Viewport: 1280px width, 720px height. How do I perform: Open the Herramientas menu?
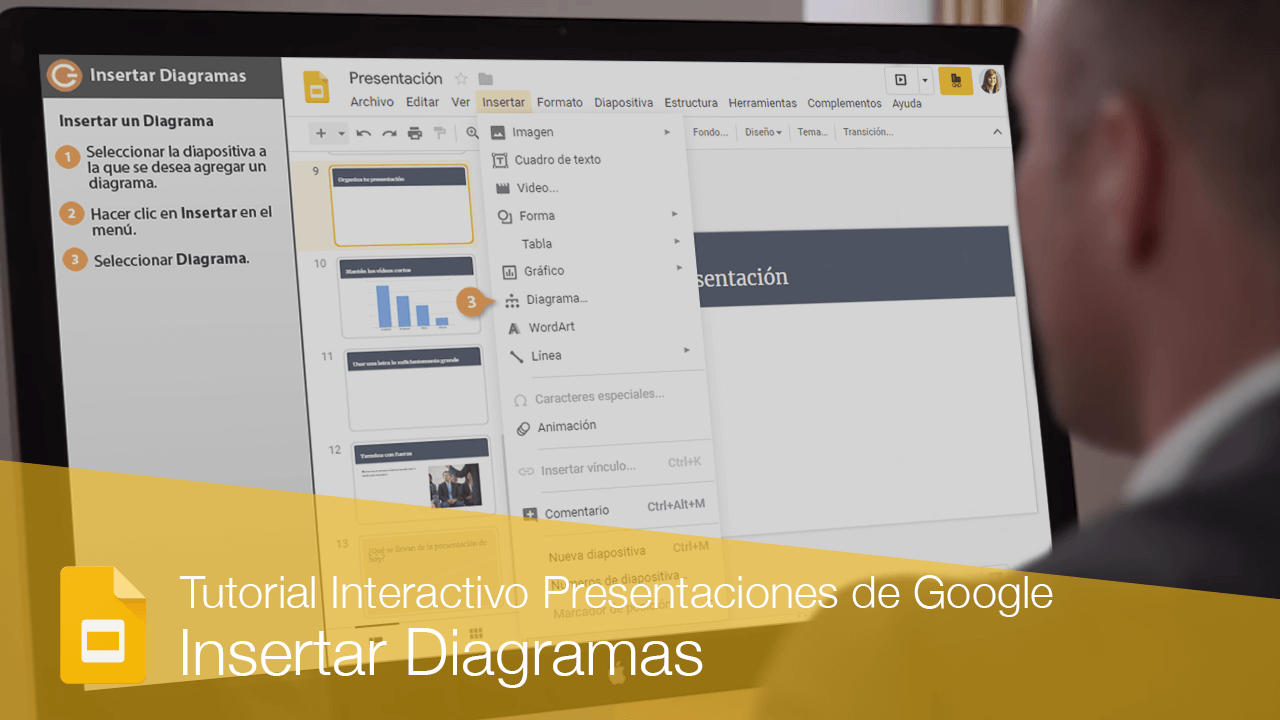click(763, 103)
